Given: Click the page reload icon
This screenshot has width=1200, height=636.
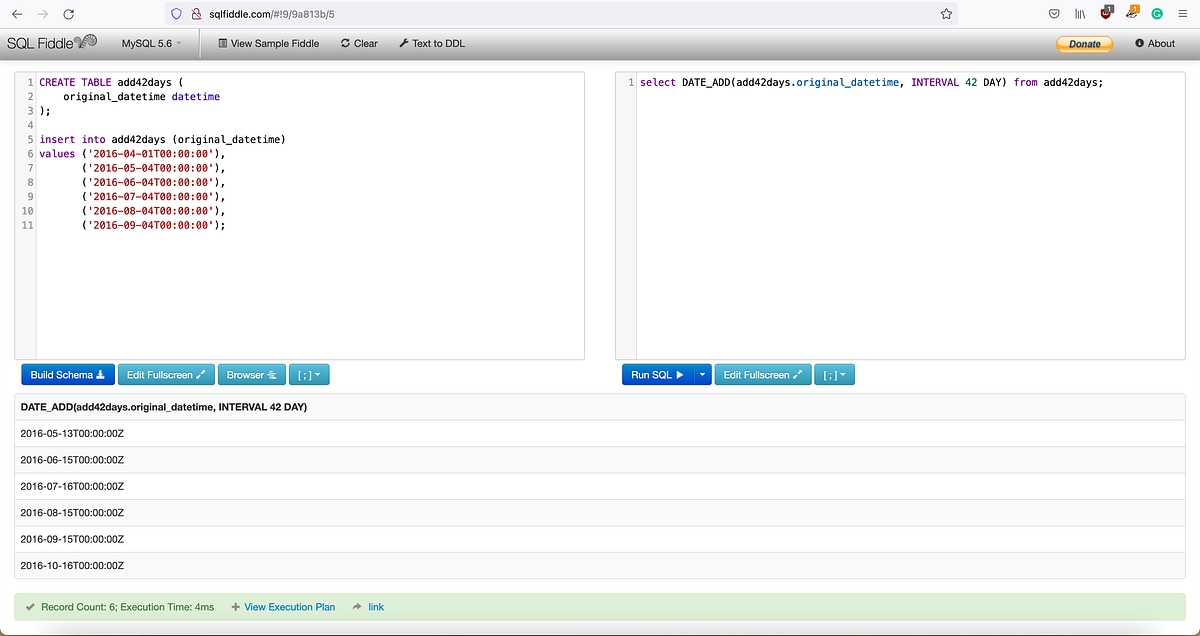Looking at the screenshot, I should pyautogui.click(x=68, y=14).
